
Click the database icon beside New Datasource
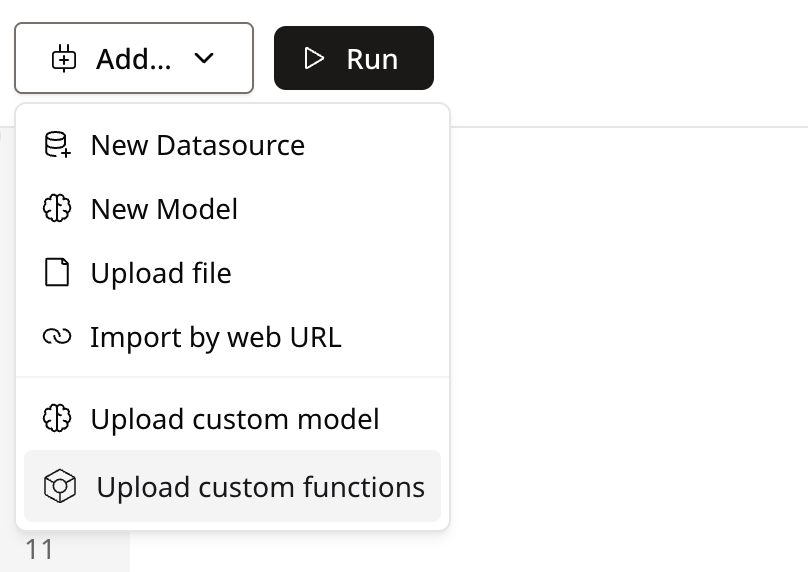tap(57, 144)
